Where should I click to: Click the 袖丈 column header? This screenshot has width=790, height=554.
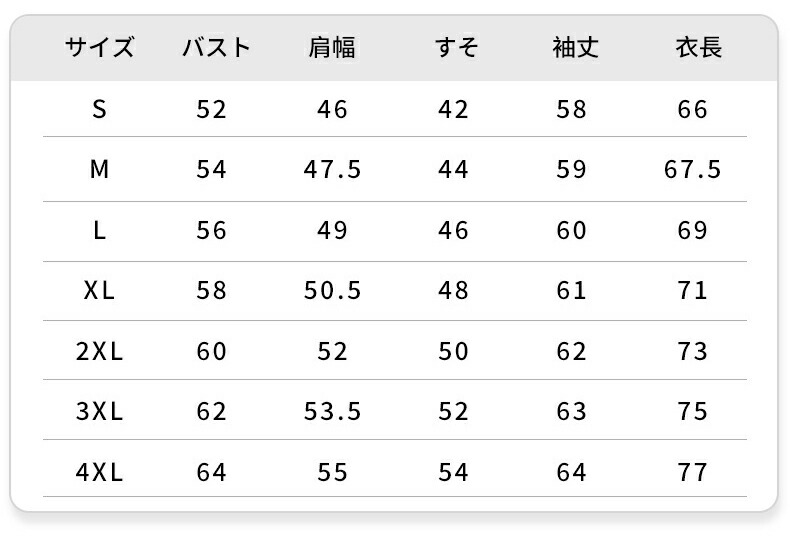(575, 48)
